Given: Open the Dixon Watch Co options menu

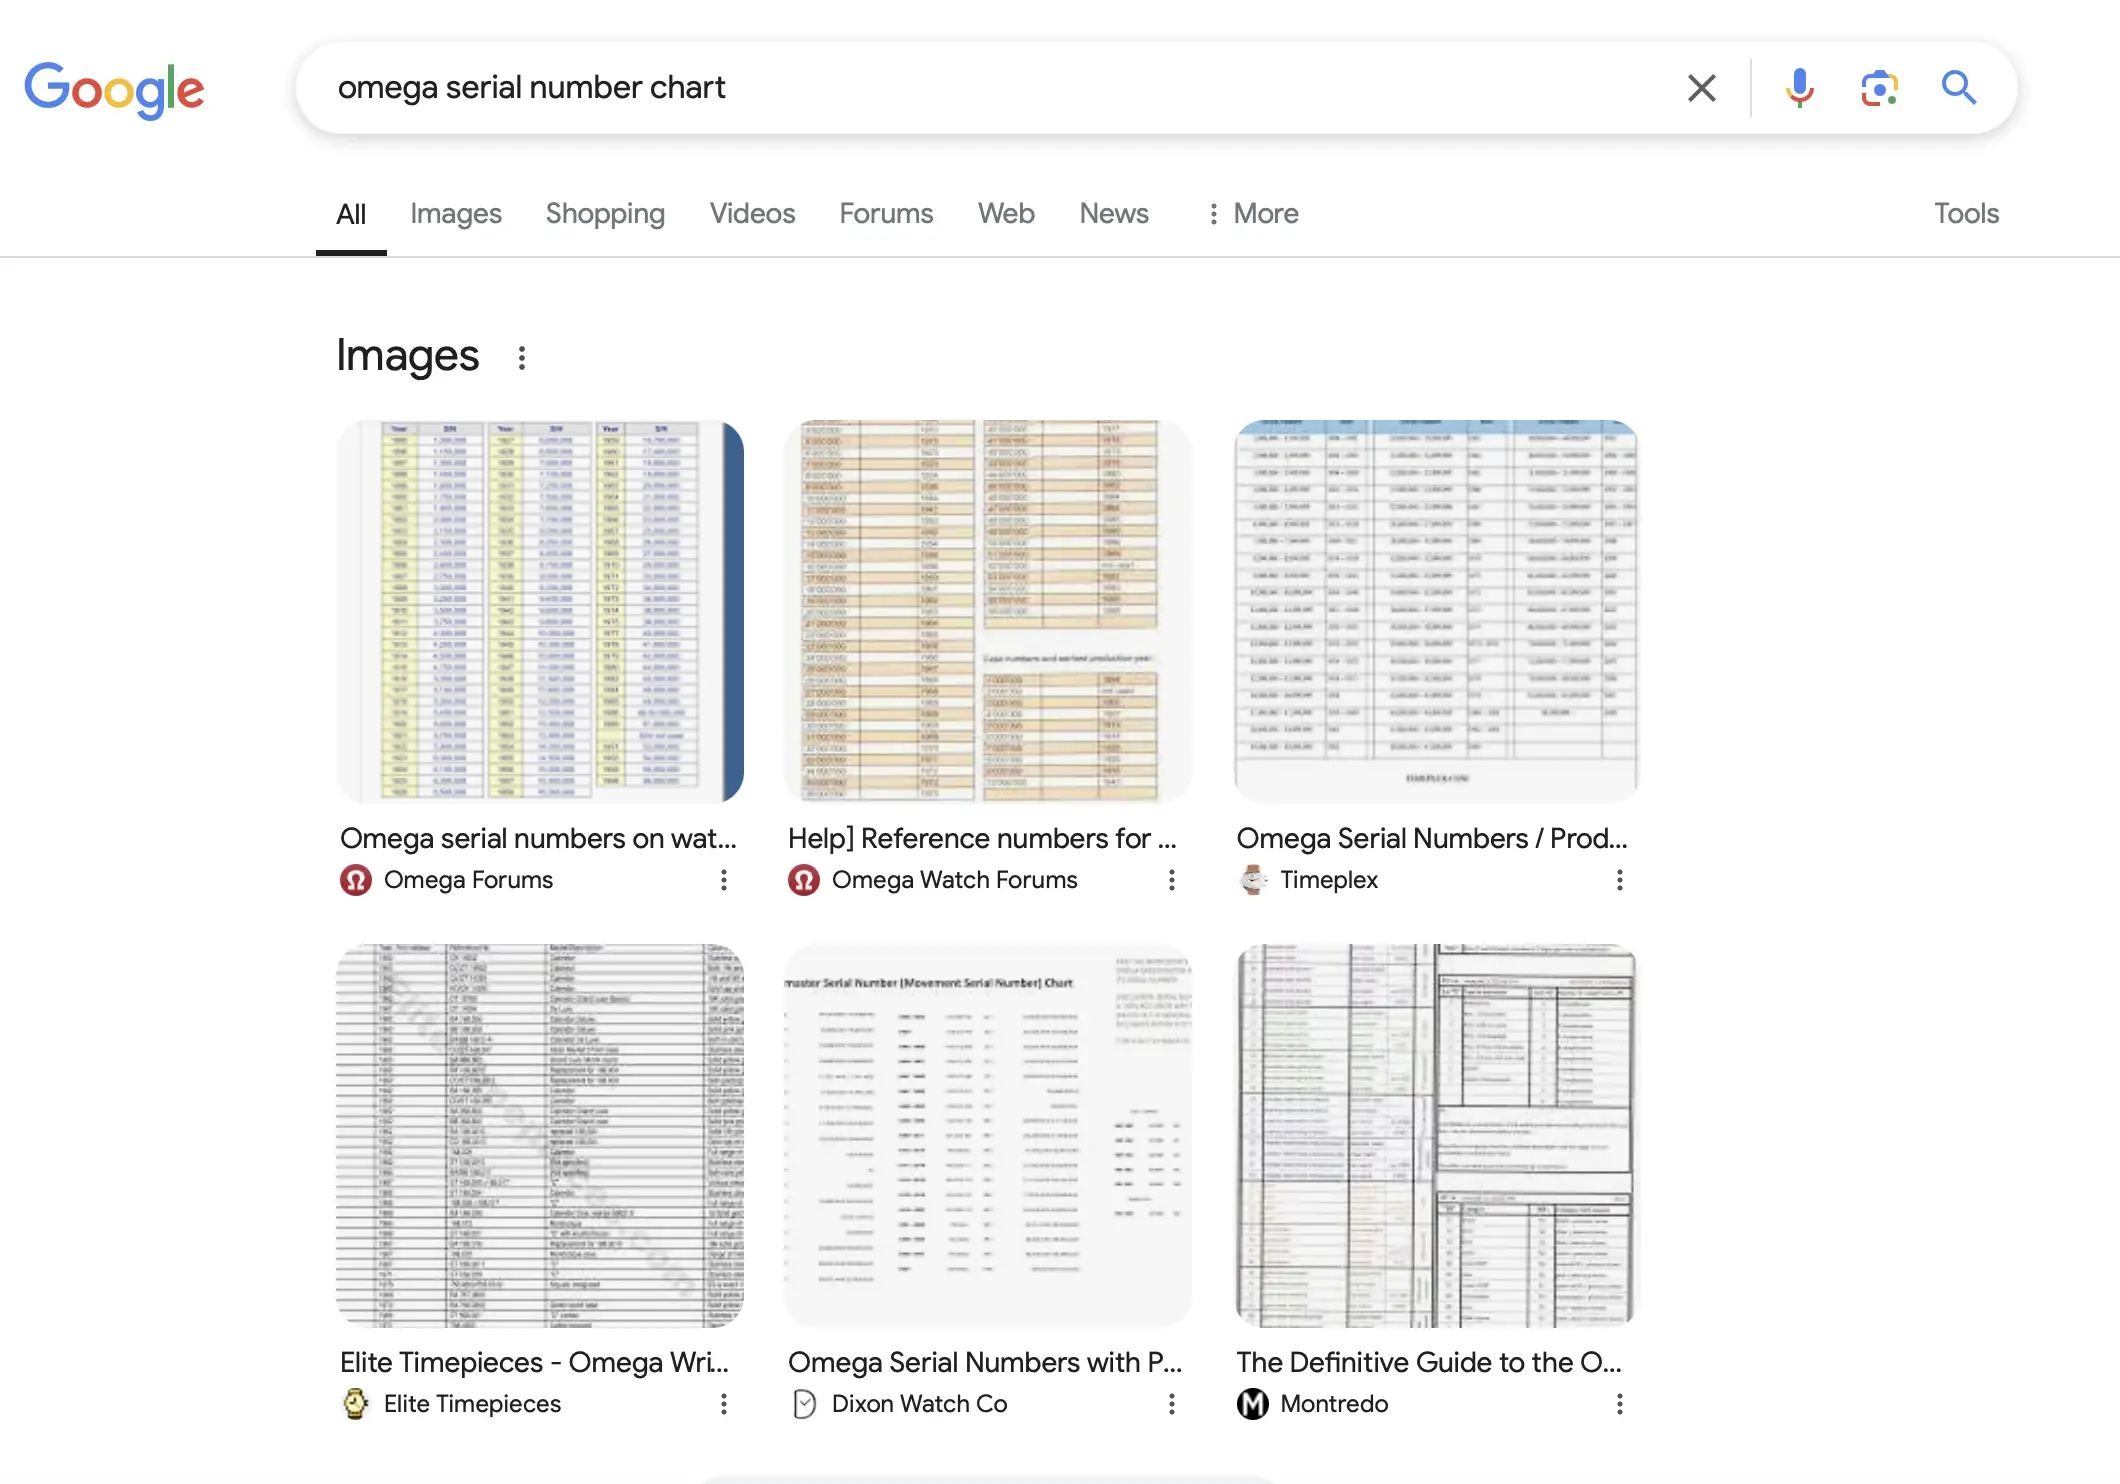Looking at the screenshot, I should tap(1171, 1404).
